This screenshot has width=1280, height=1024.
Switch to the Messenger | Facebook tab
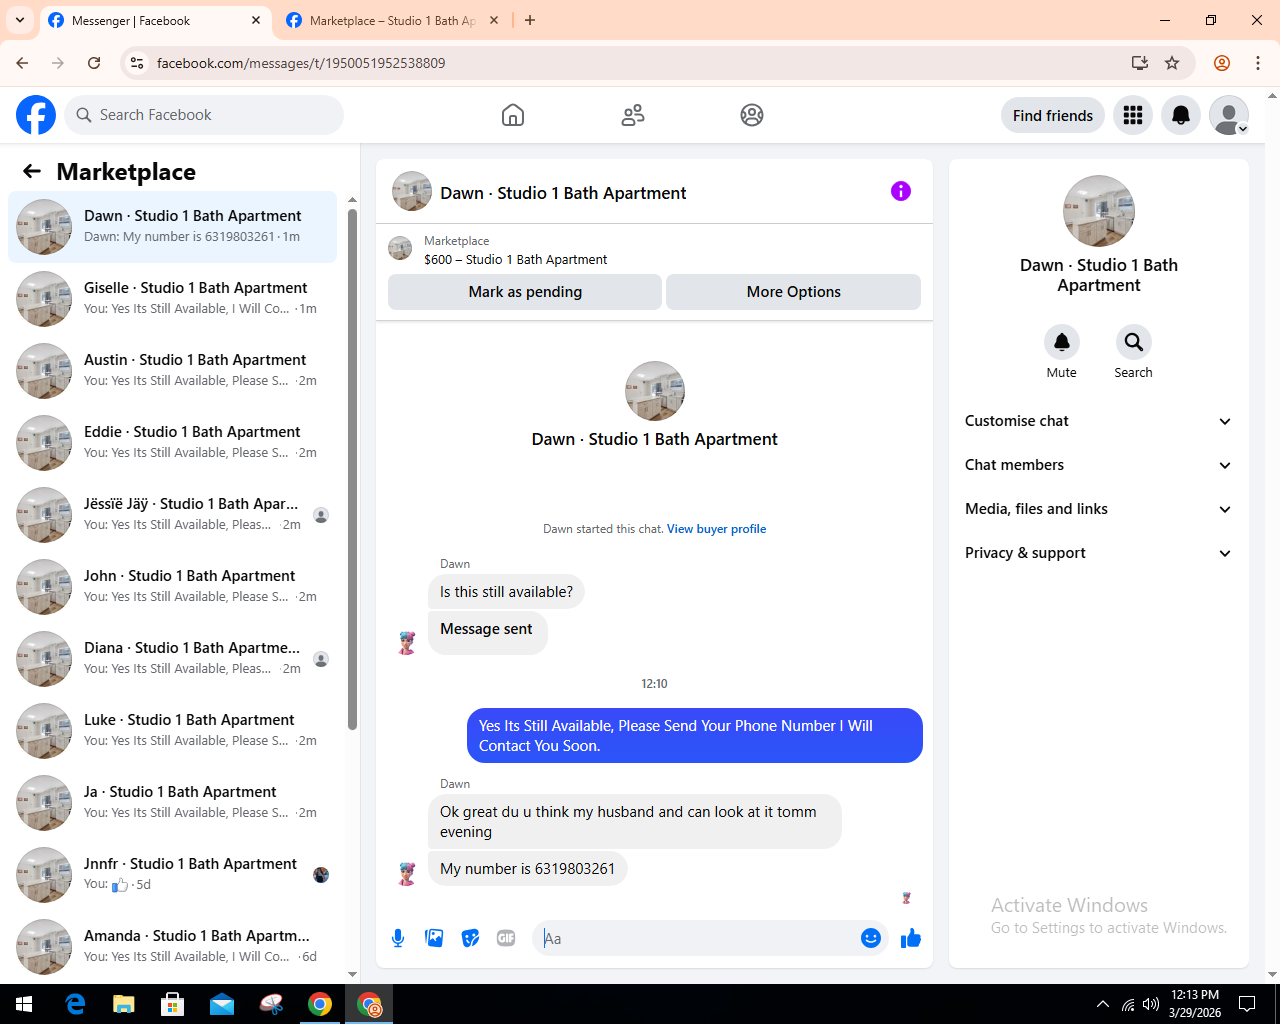click(155, 21)
